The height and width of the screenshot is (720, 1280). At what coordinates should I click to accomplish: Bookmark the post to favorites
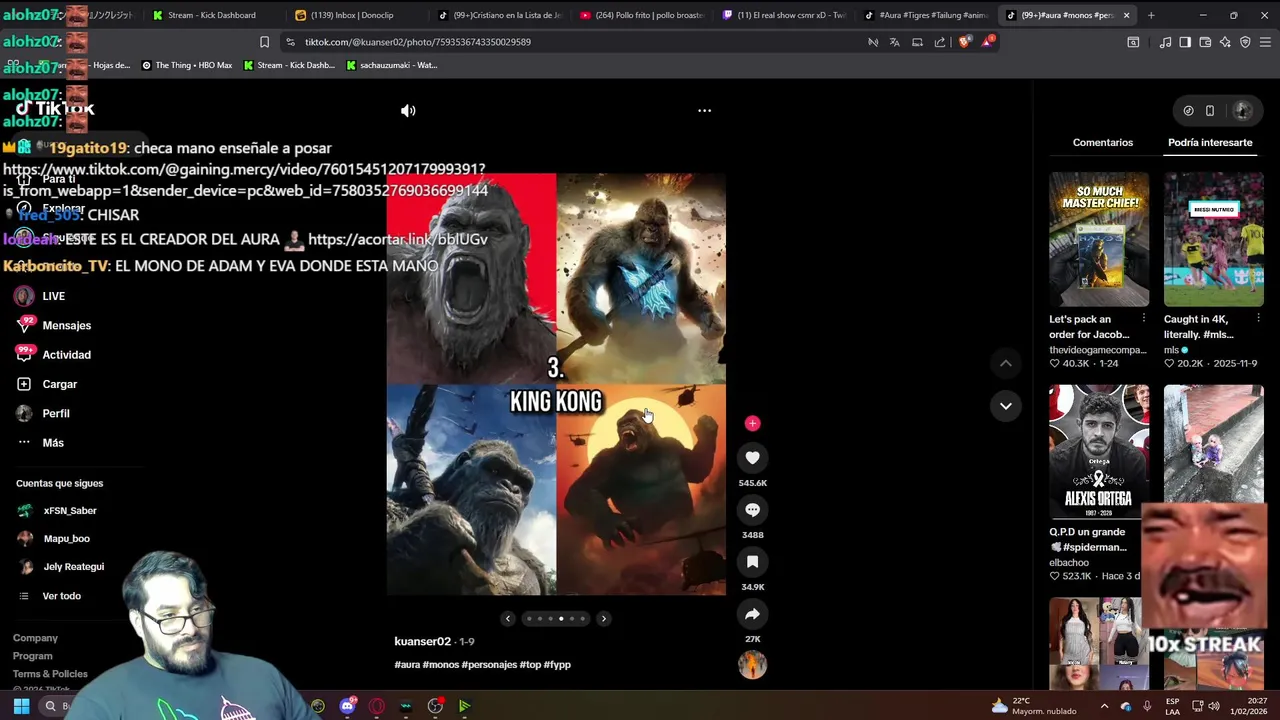(753, 562)
